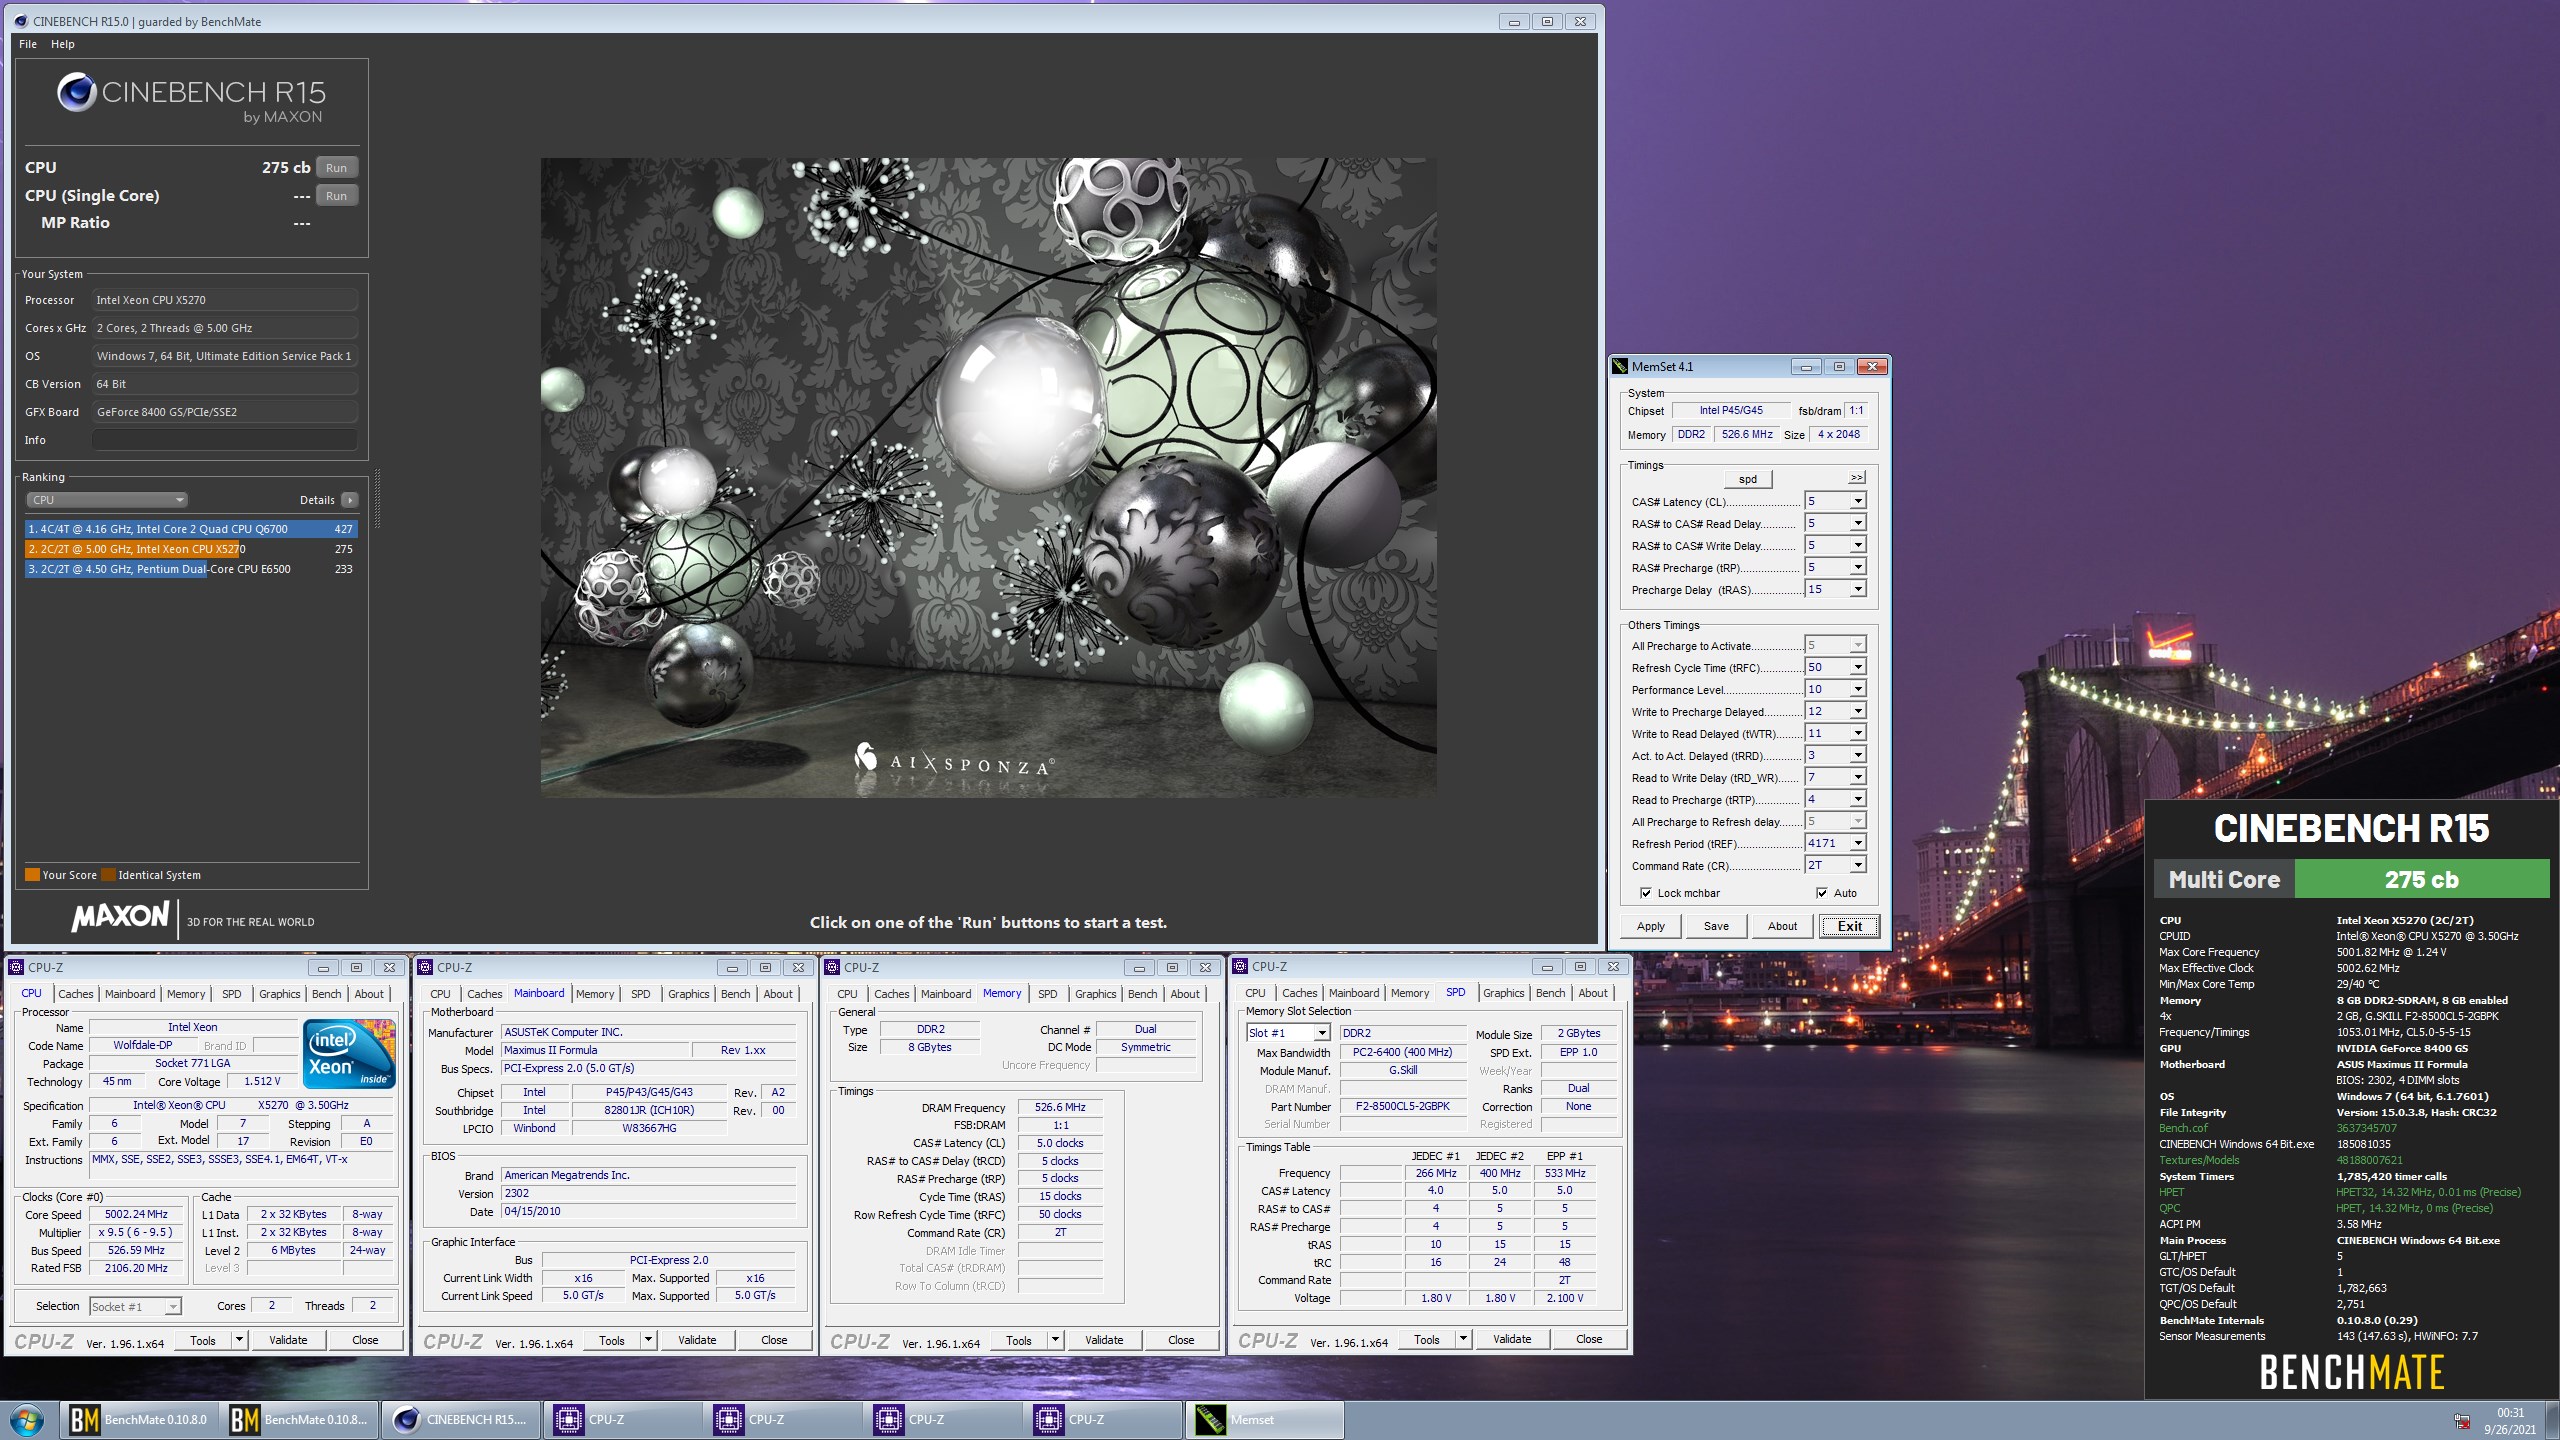Screen dimensions: 2560x1440
Task: Click Exit button in MemSet
Action: [x=1849, y=926]
